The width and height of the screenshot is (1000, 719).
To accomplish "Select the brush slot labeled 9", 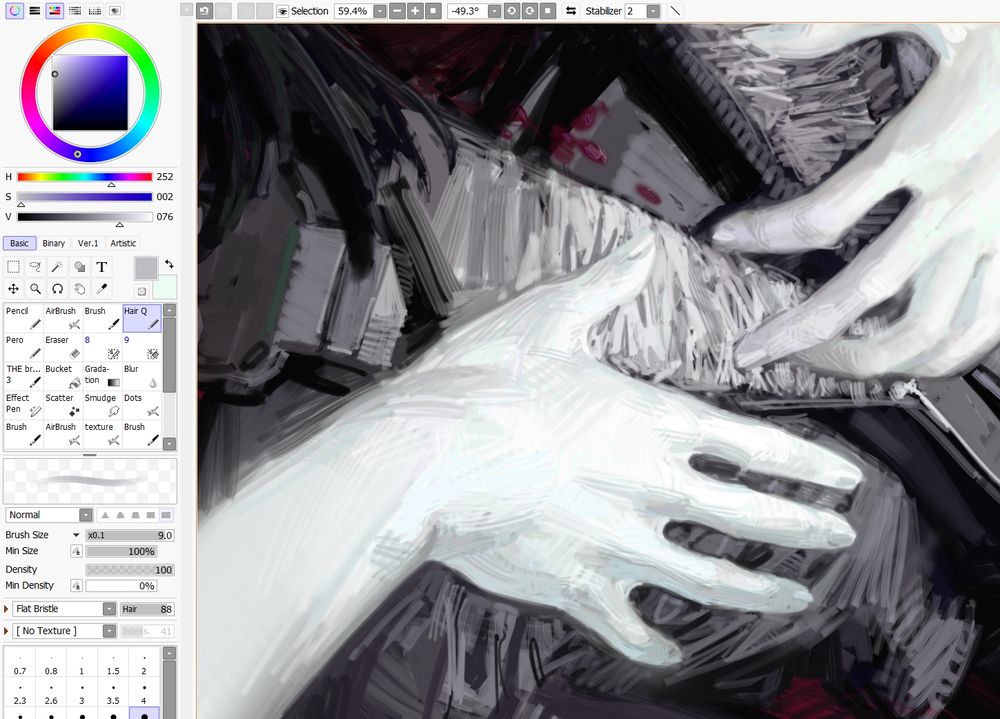I will (x=142, y=347).
